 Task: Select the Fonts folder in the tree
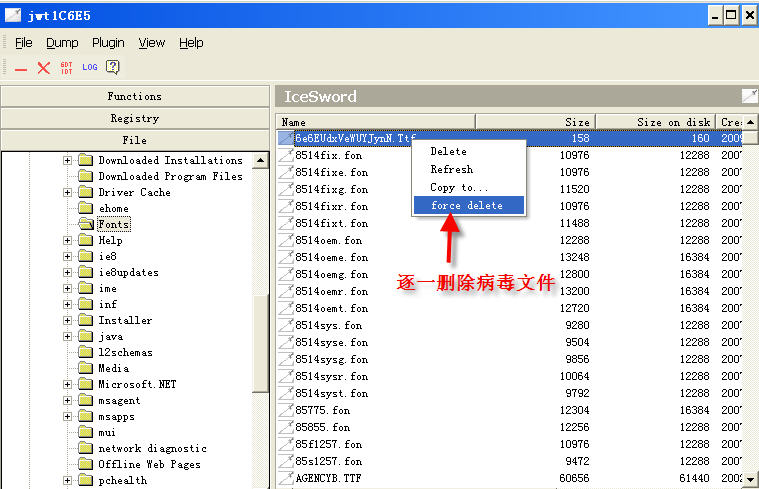[x=114, y=224]
